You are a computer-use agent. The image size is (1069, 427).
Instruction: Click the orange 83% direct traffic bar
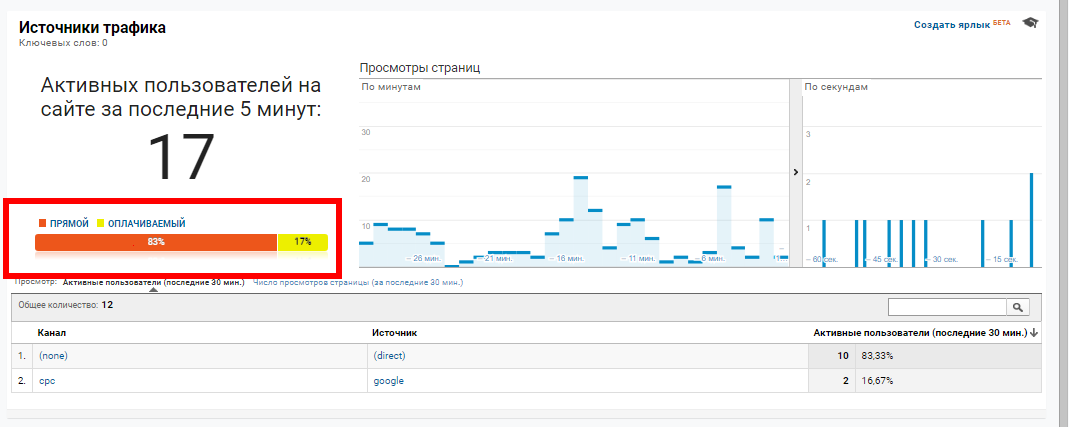tap(155, 242)
